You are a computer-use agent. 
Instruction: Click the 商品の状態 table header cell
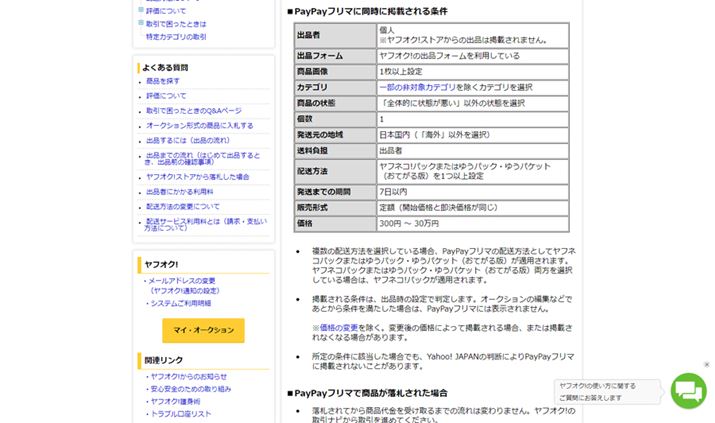(336, 103)
